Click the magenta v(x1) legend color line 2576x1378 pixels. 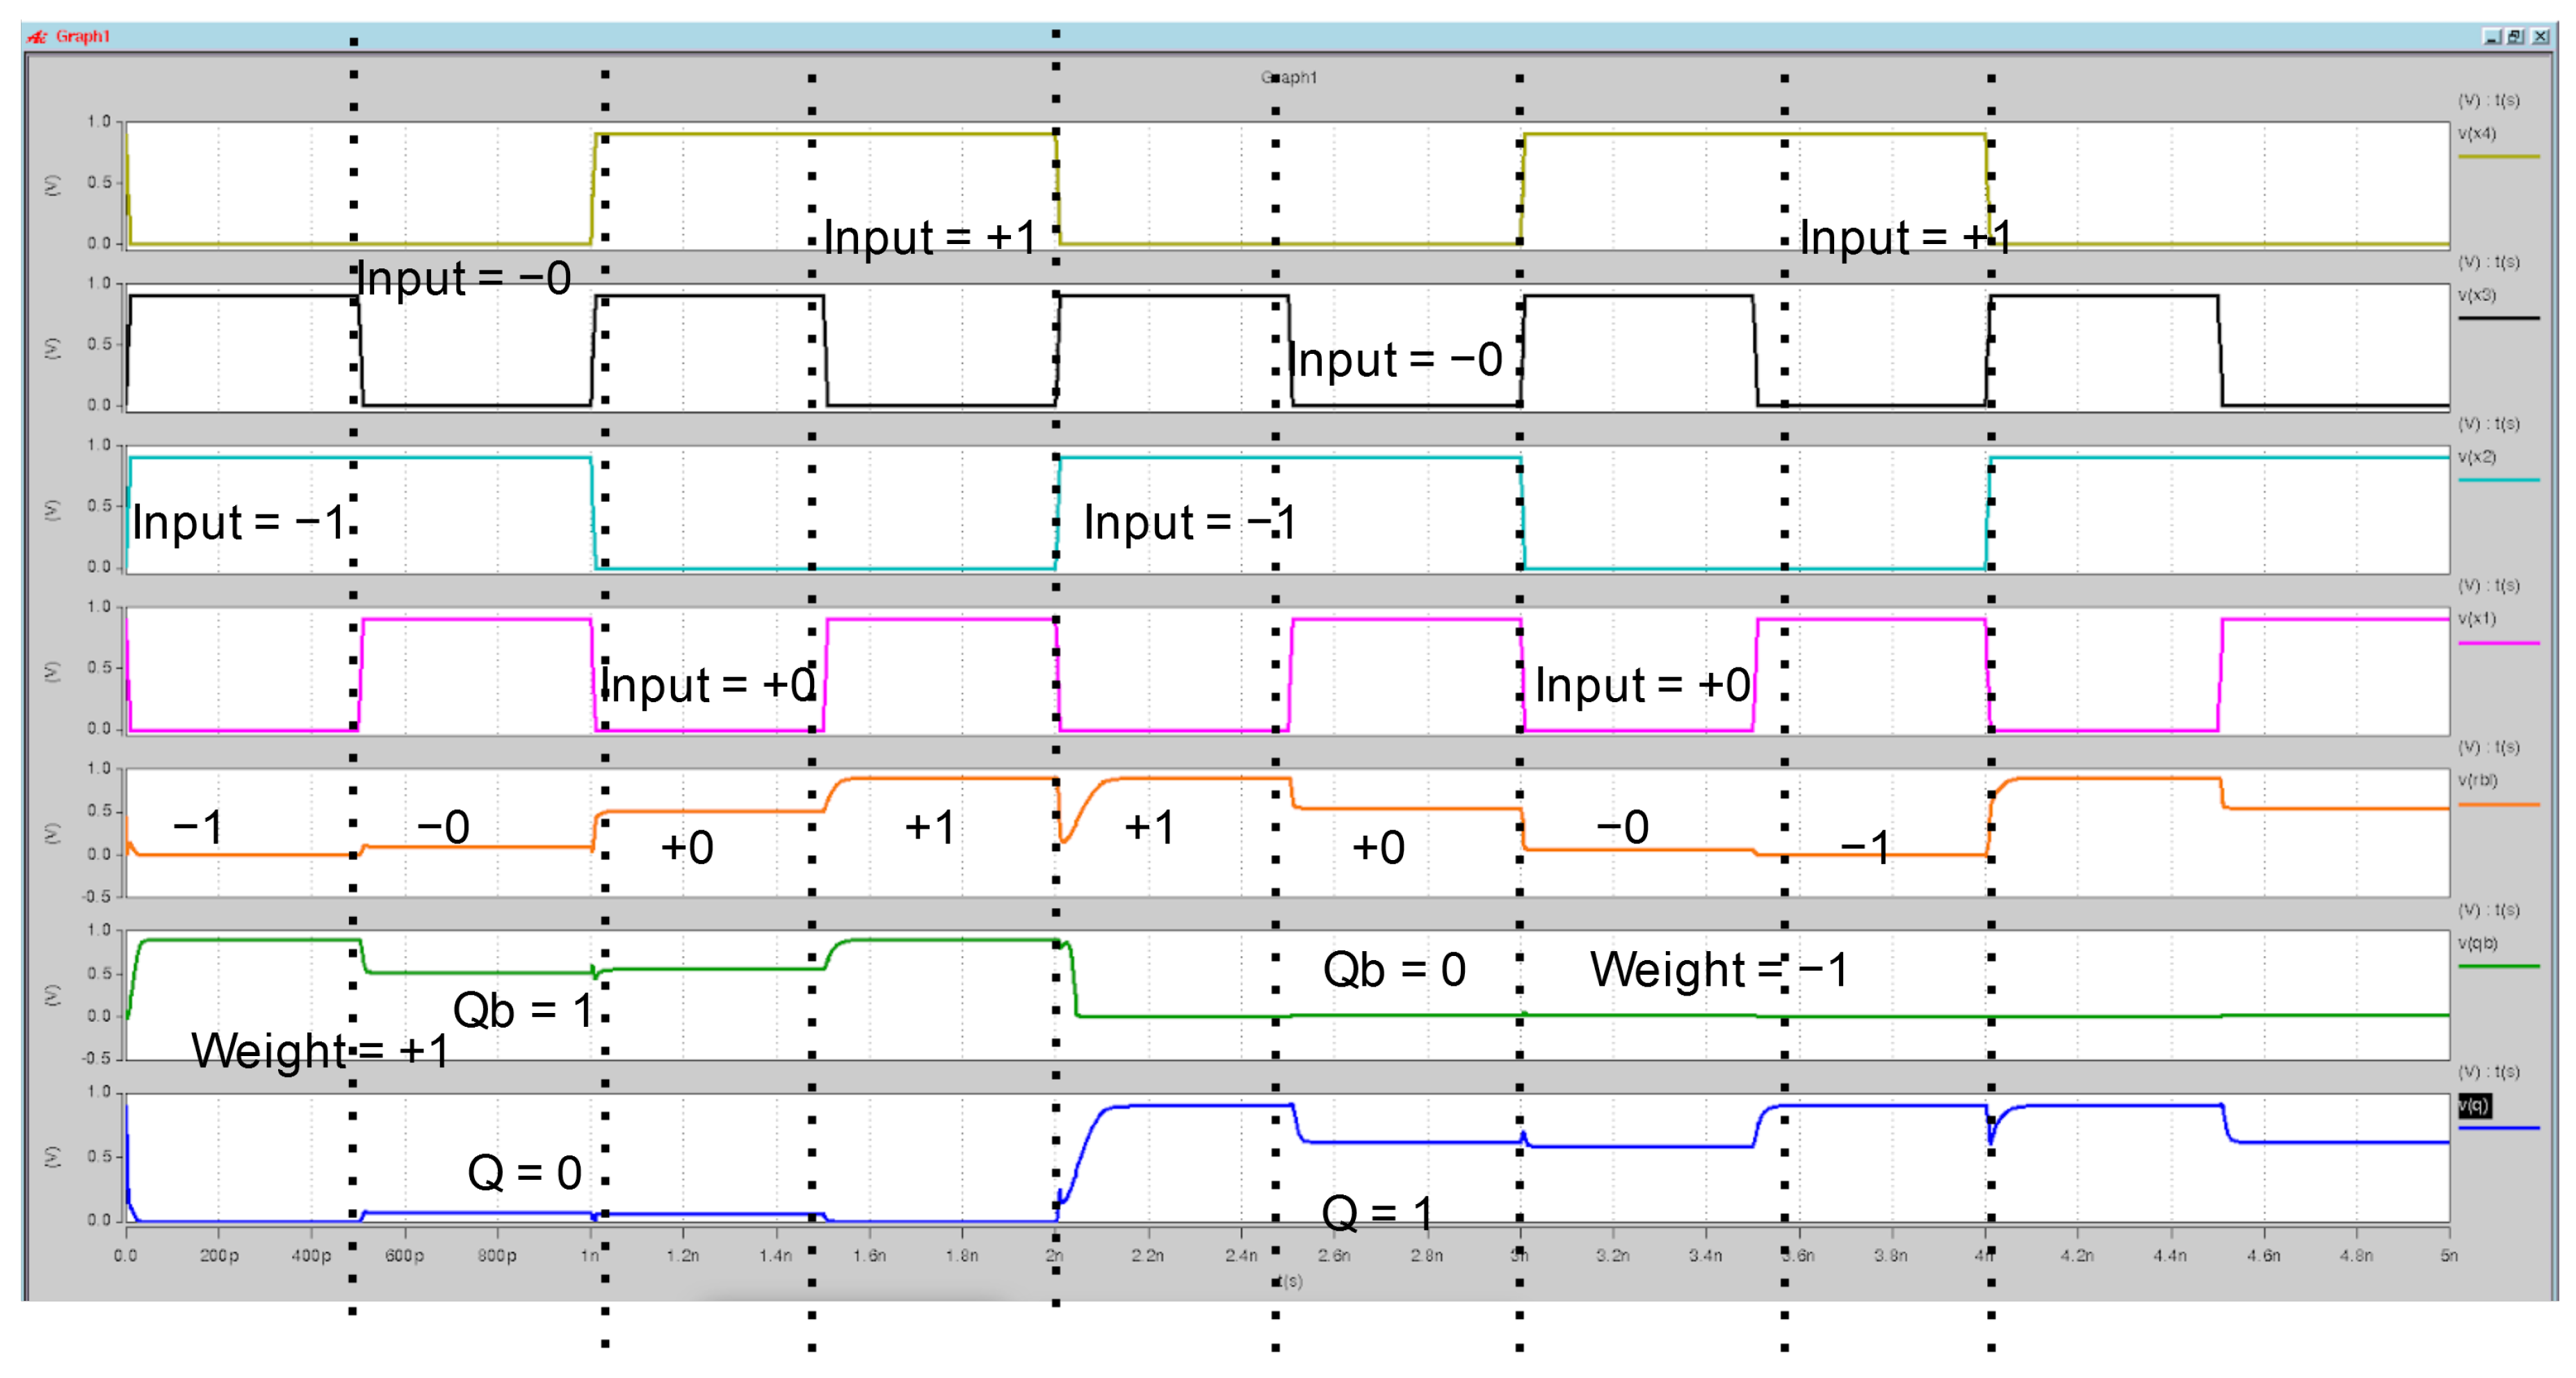coord(2498,643)
